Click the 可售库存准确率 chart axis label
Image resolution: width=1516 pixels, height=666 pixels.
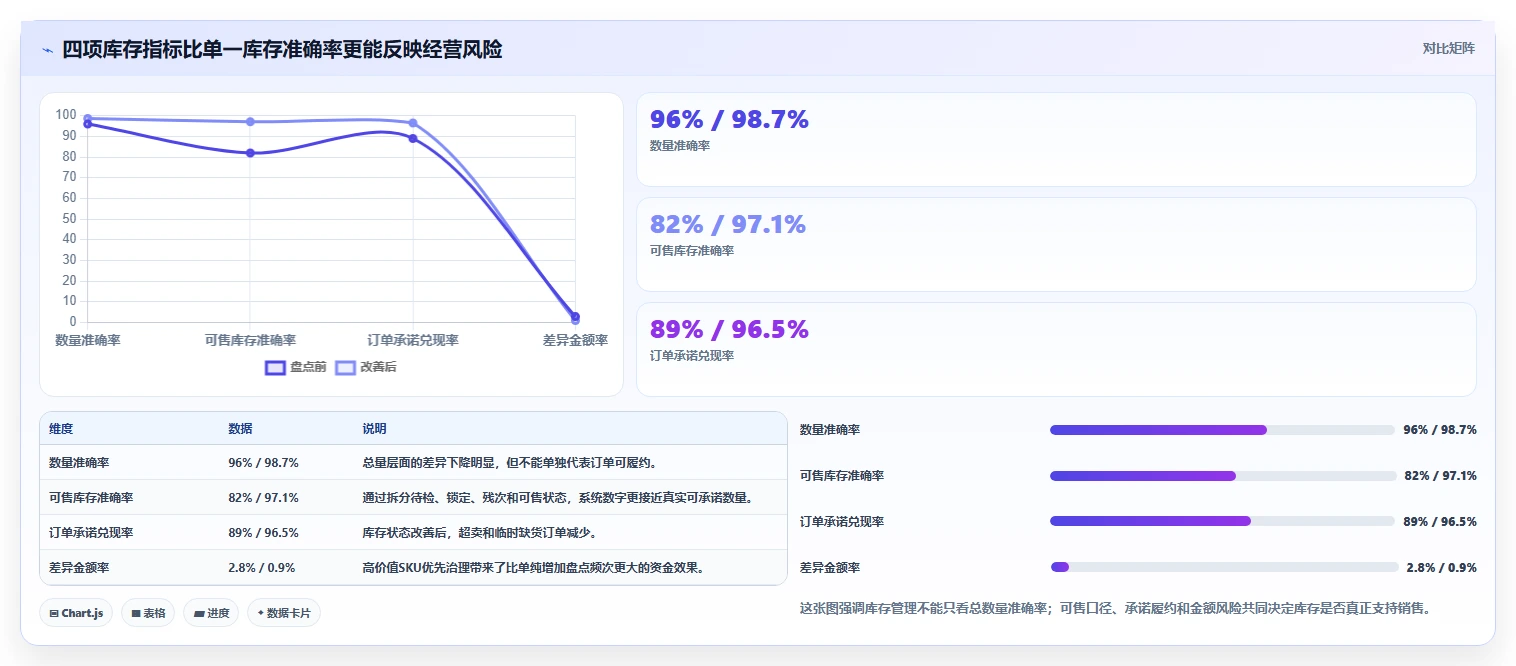(250, 341)
